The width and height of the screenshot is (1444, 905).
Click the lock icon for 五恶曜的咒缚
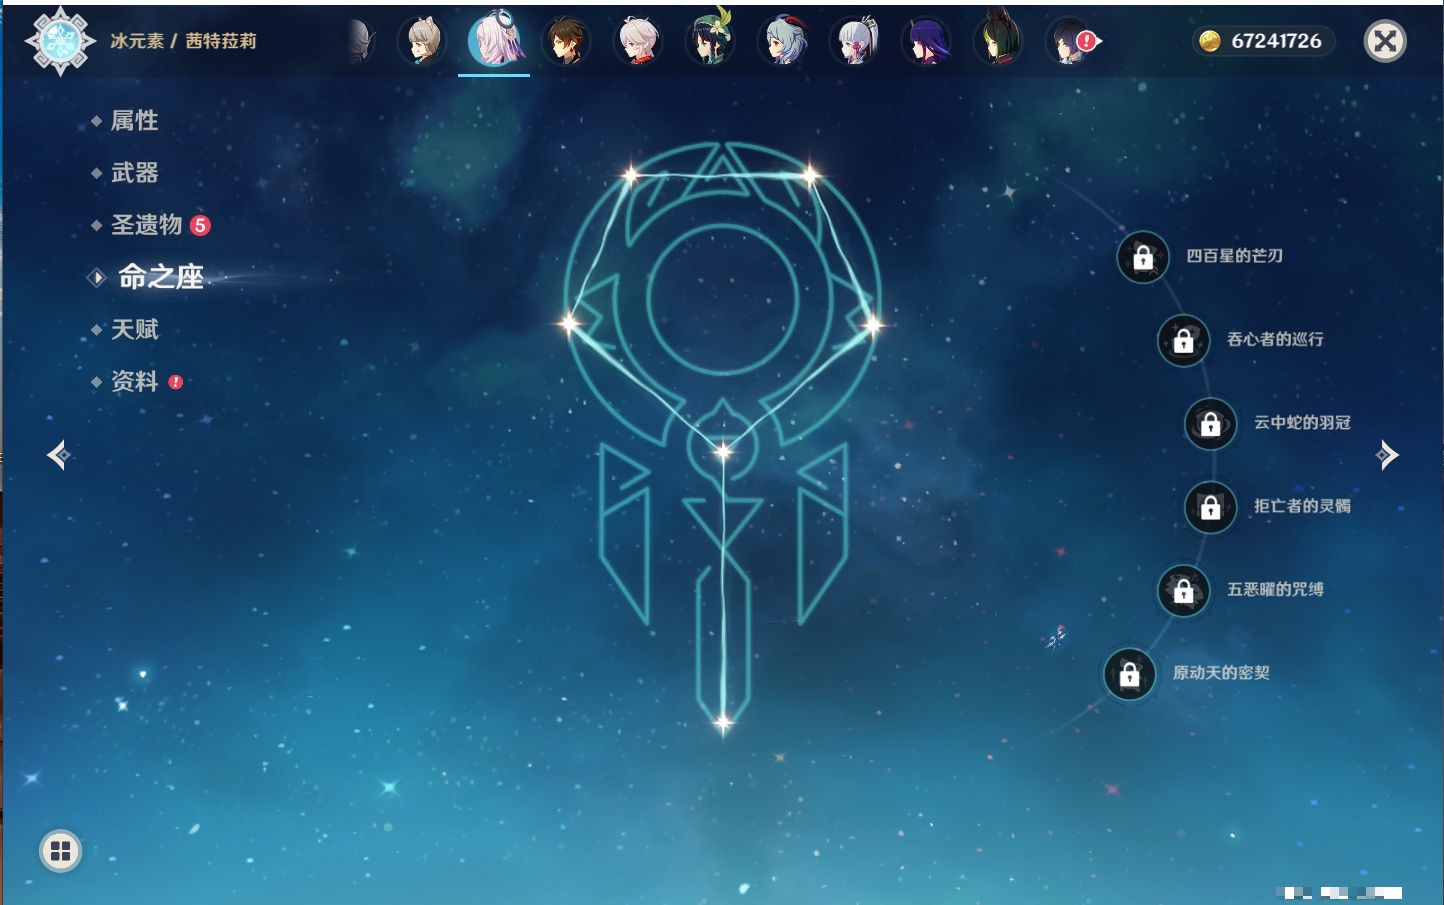[1184, 590]
